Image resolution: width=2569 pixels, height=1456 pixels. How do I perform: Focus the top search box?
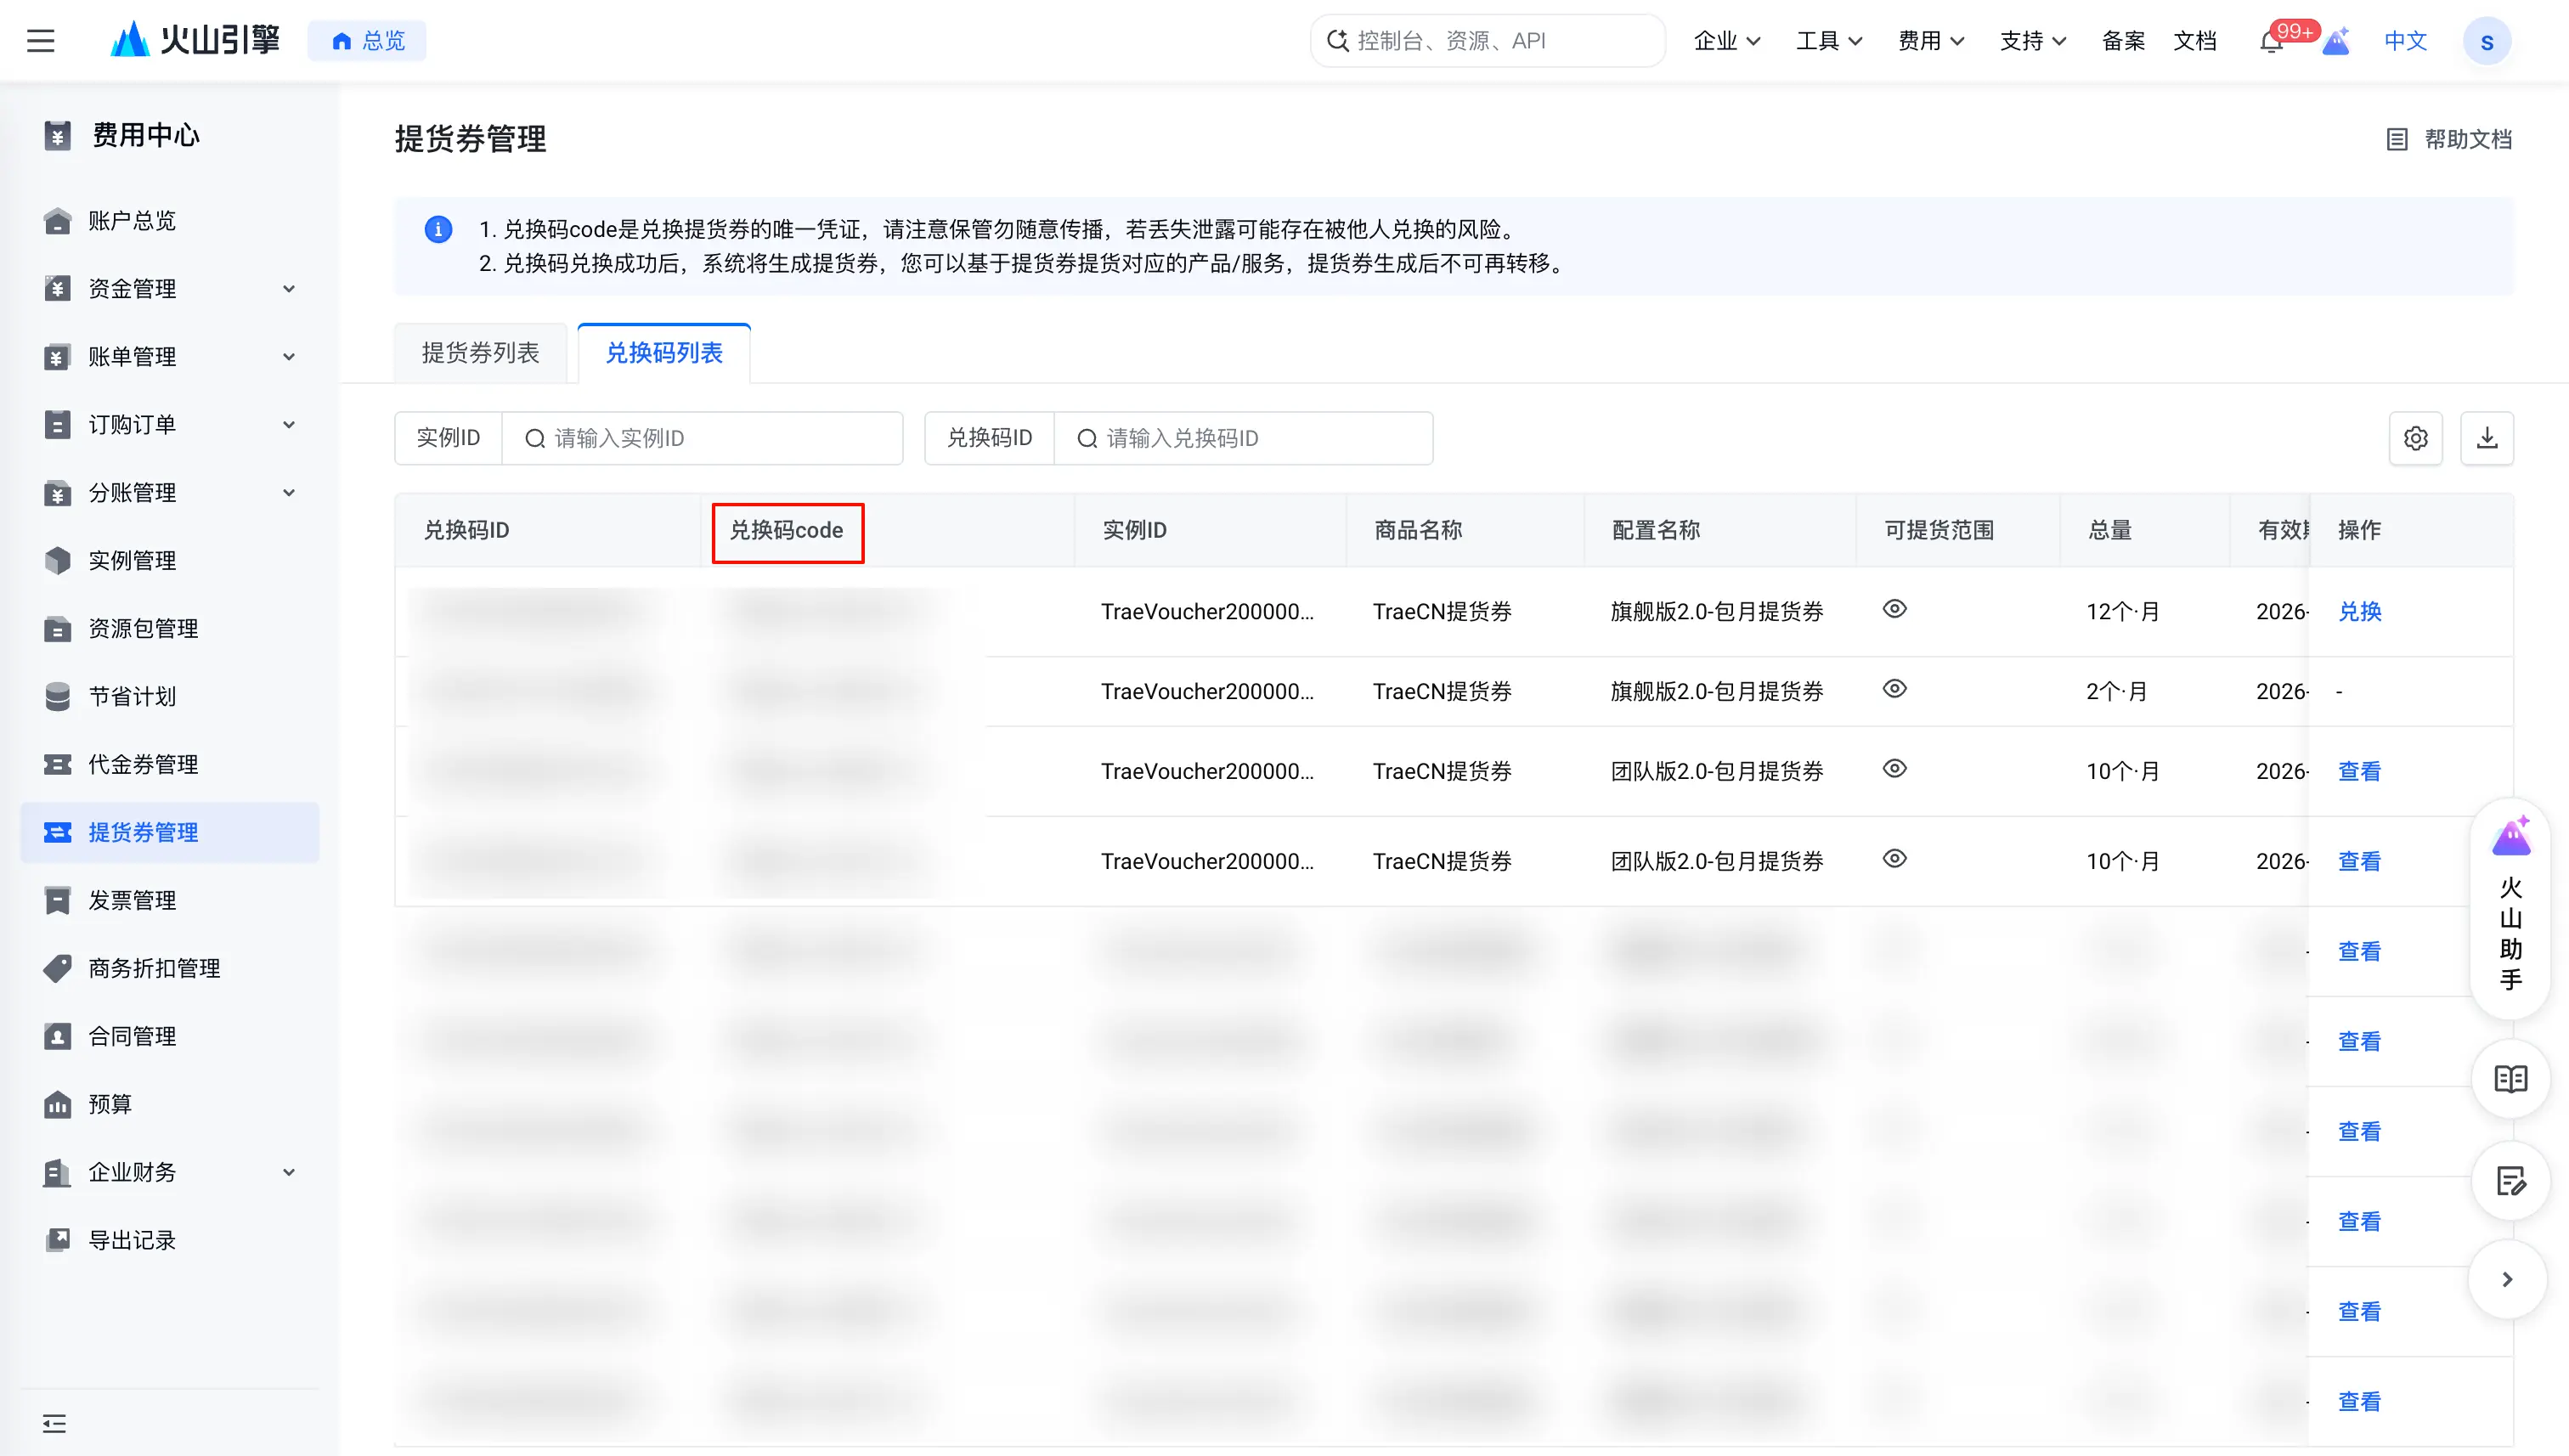pos(1488,41)
